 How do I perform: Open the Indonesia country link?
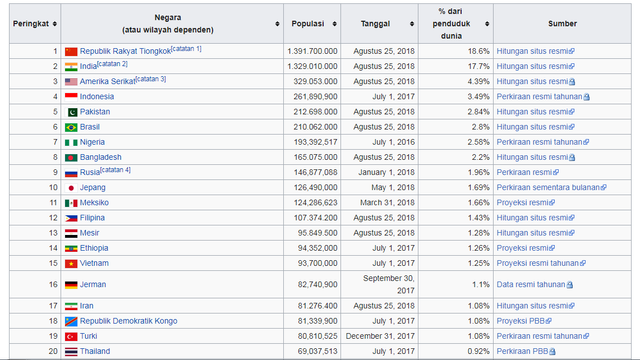point(97,96)
